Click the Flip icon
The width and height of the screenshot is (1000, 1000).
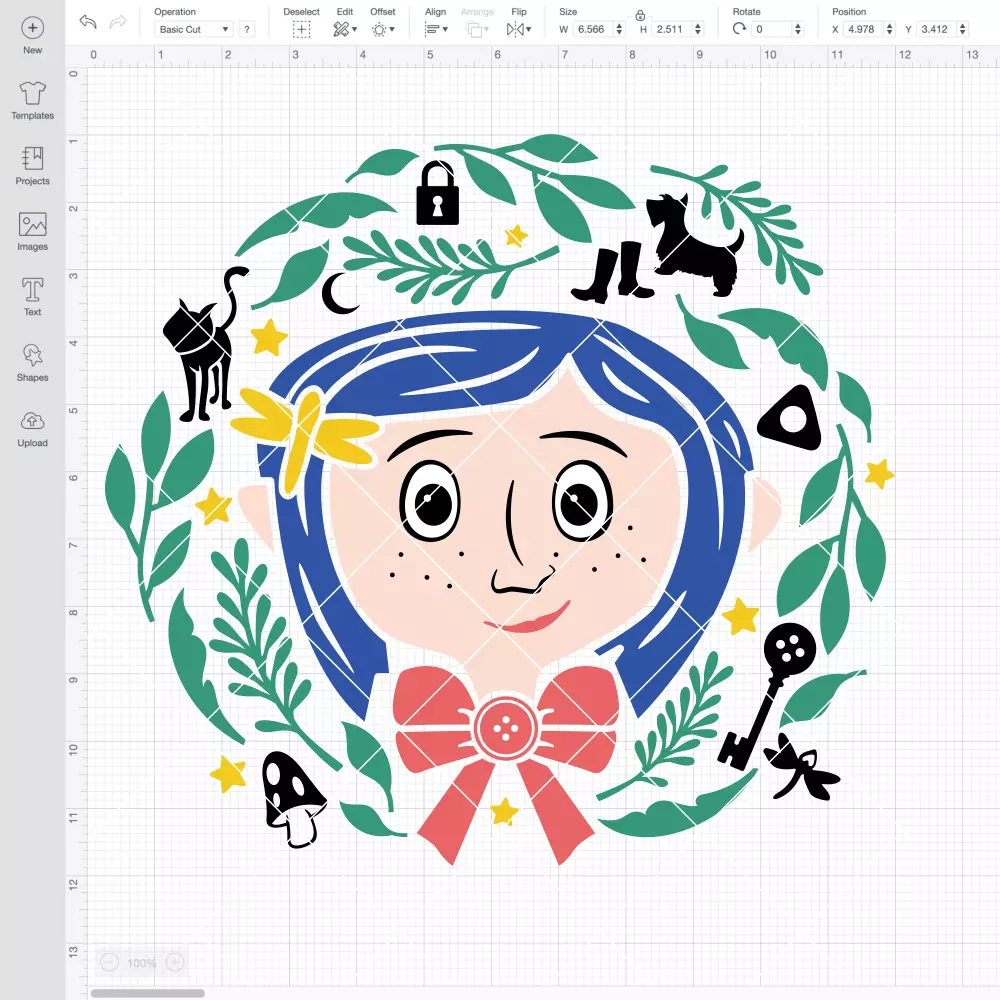(515, 29)
